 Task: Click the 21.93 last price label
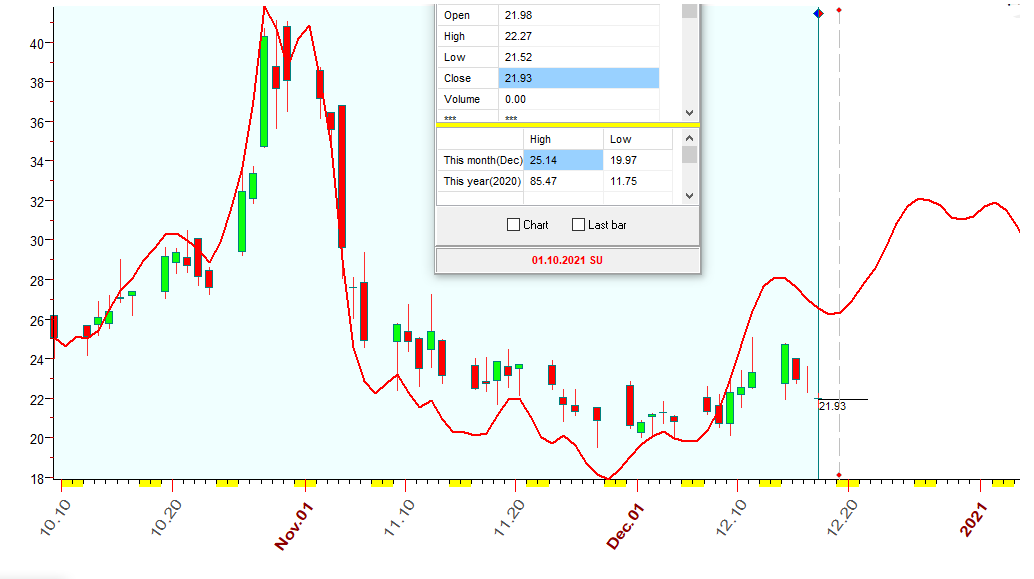[832, 406]
